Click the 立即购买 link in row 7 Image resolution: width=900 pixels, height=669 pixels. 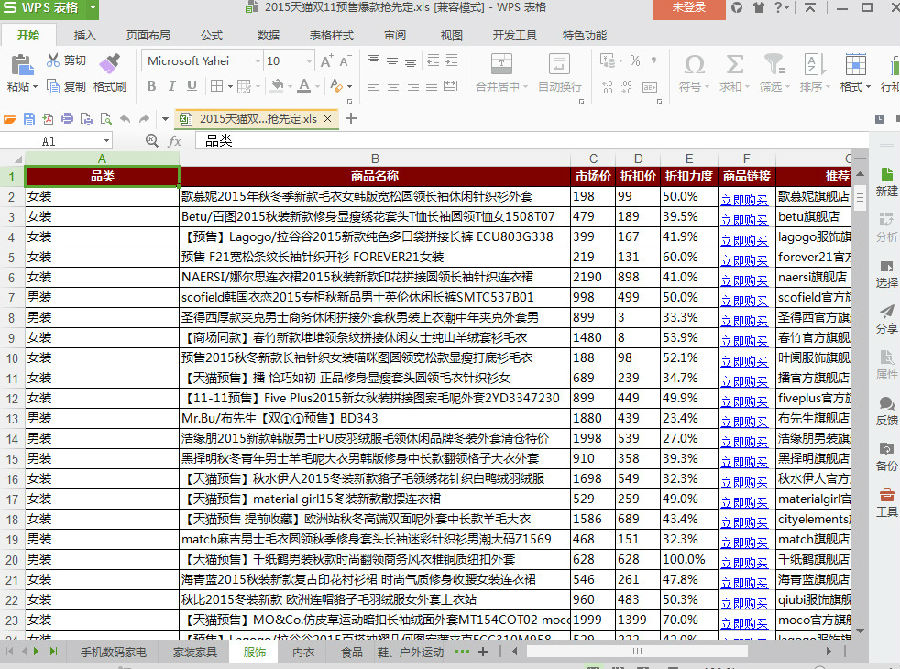(744, 301)
